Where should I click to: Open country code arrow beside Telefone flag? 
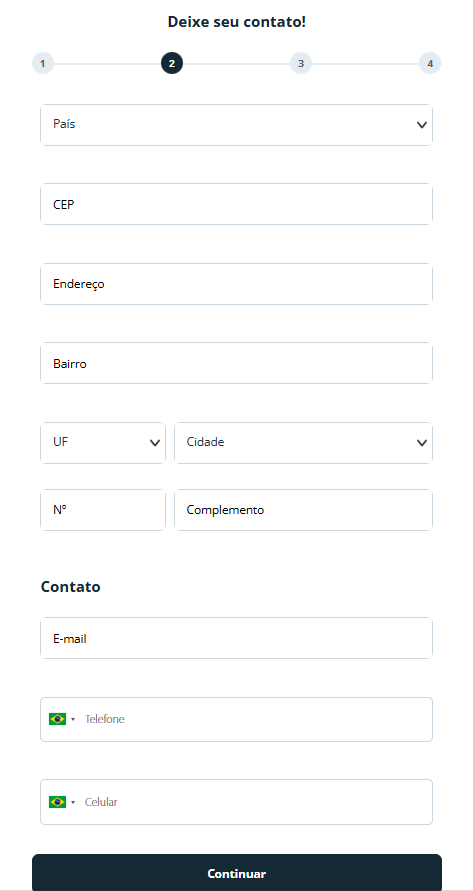tap(73, 719)
